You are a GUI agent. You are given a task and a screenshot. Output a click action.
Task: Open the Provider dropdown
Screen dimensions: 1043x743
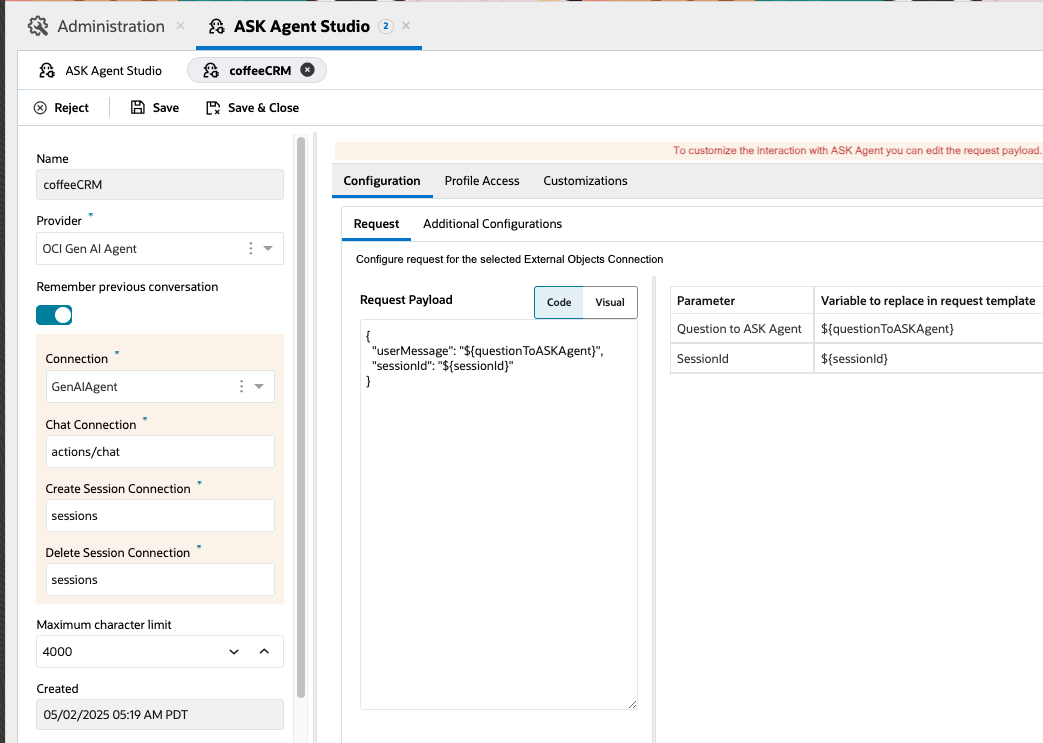pyautogui.click(x=268, y=248)
